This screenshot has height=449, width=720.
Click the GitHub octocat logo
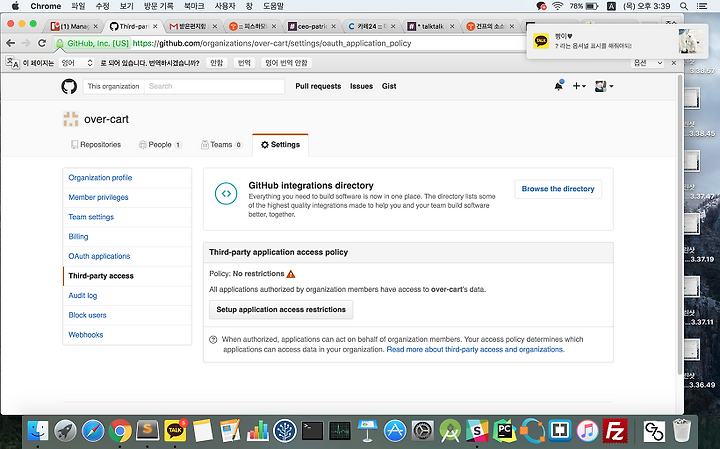click(69, 86)
